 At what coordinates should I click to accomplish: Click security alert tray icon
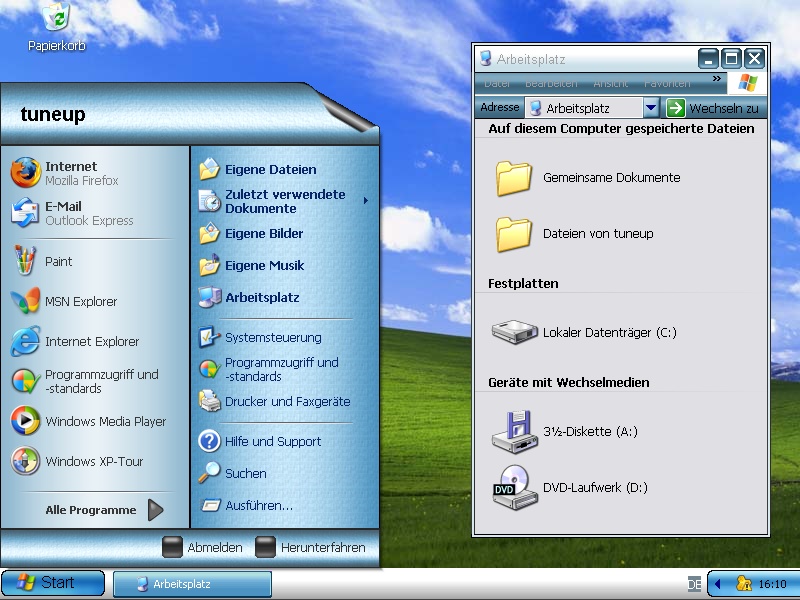[x=743, y=583]
